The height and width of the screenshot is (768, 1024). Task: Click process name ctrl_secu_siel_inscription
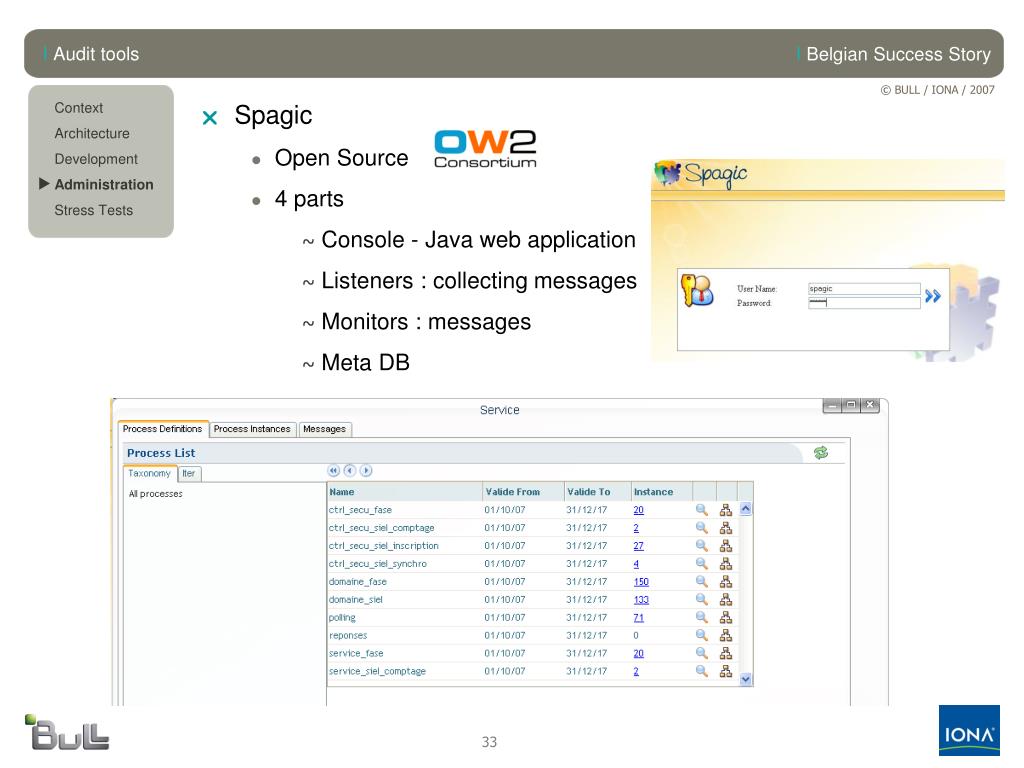click(x=383, y=546)
